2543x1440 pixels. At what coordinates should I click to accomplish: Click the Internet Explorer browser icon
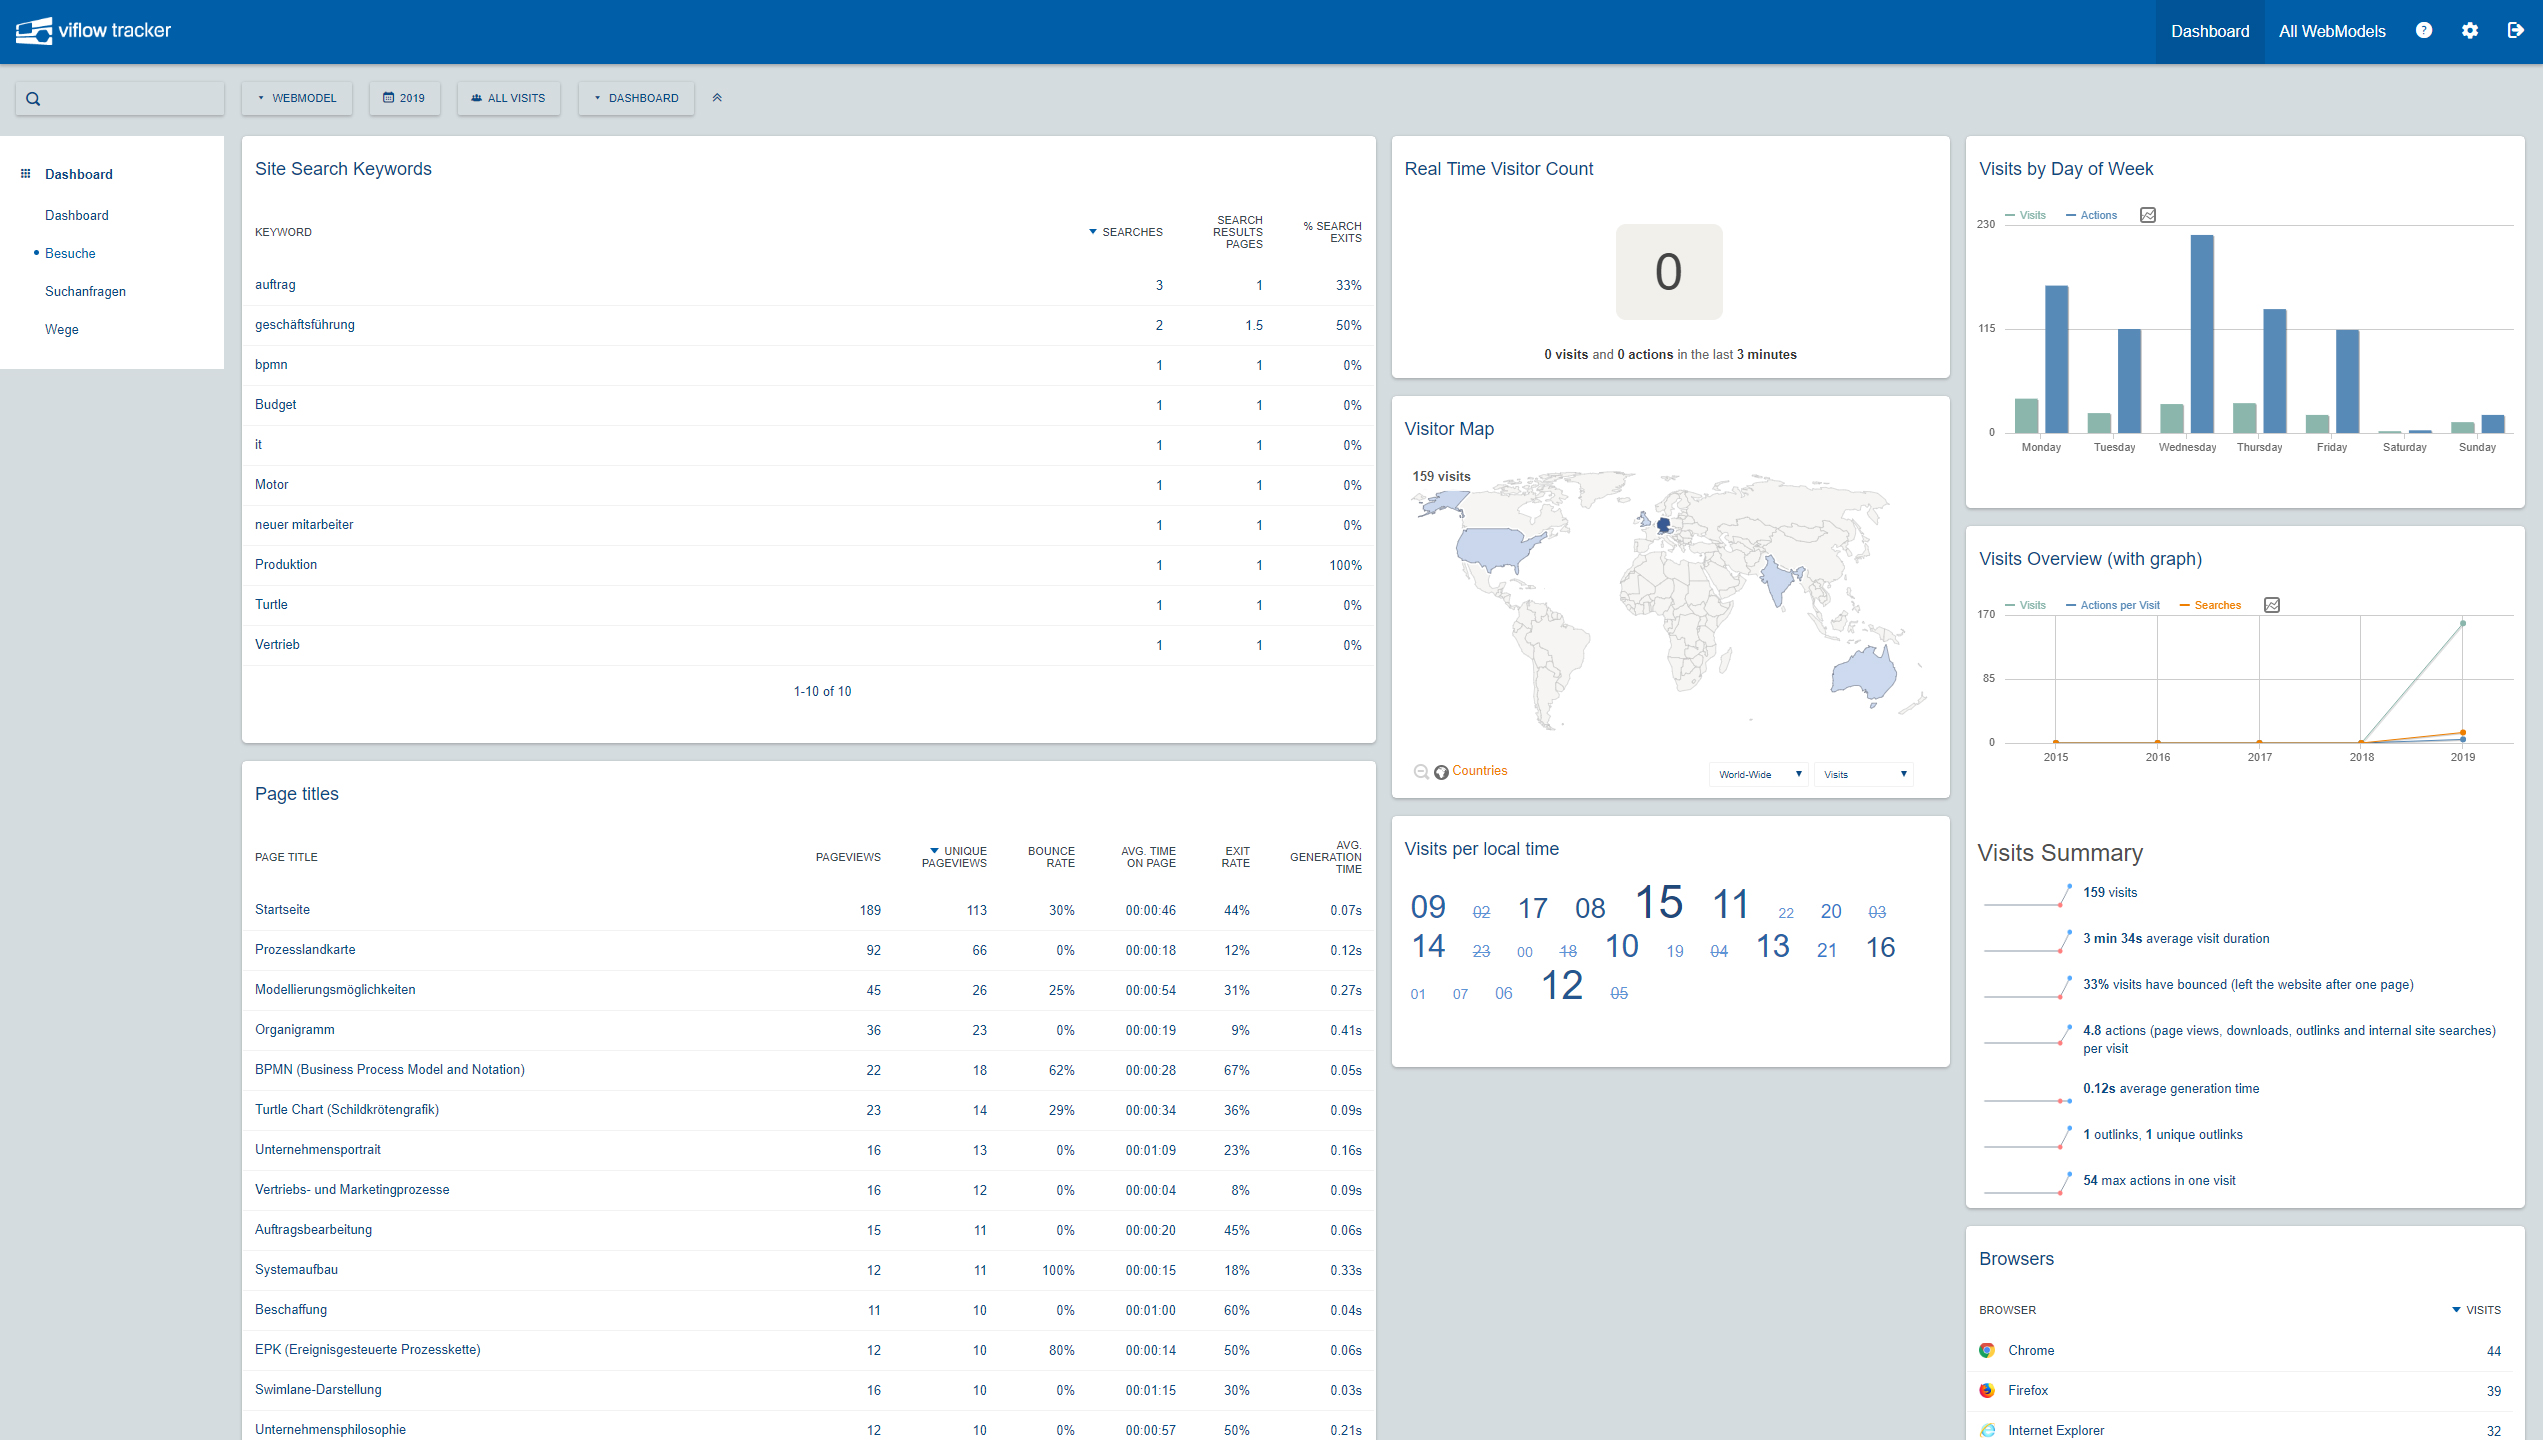(x=1987, y=1430)
